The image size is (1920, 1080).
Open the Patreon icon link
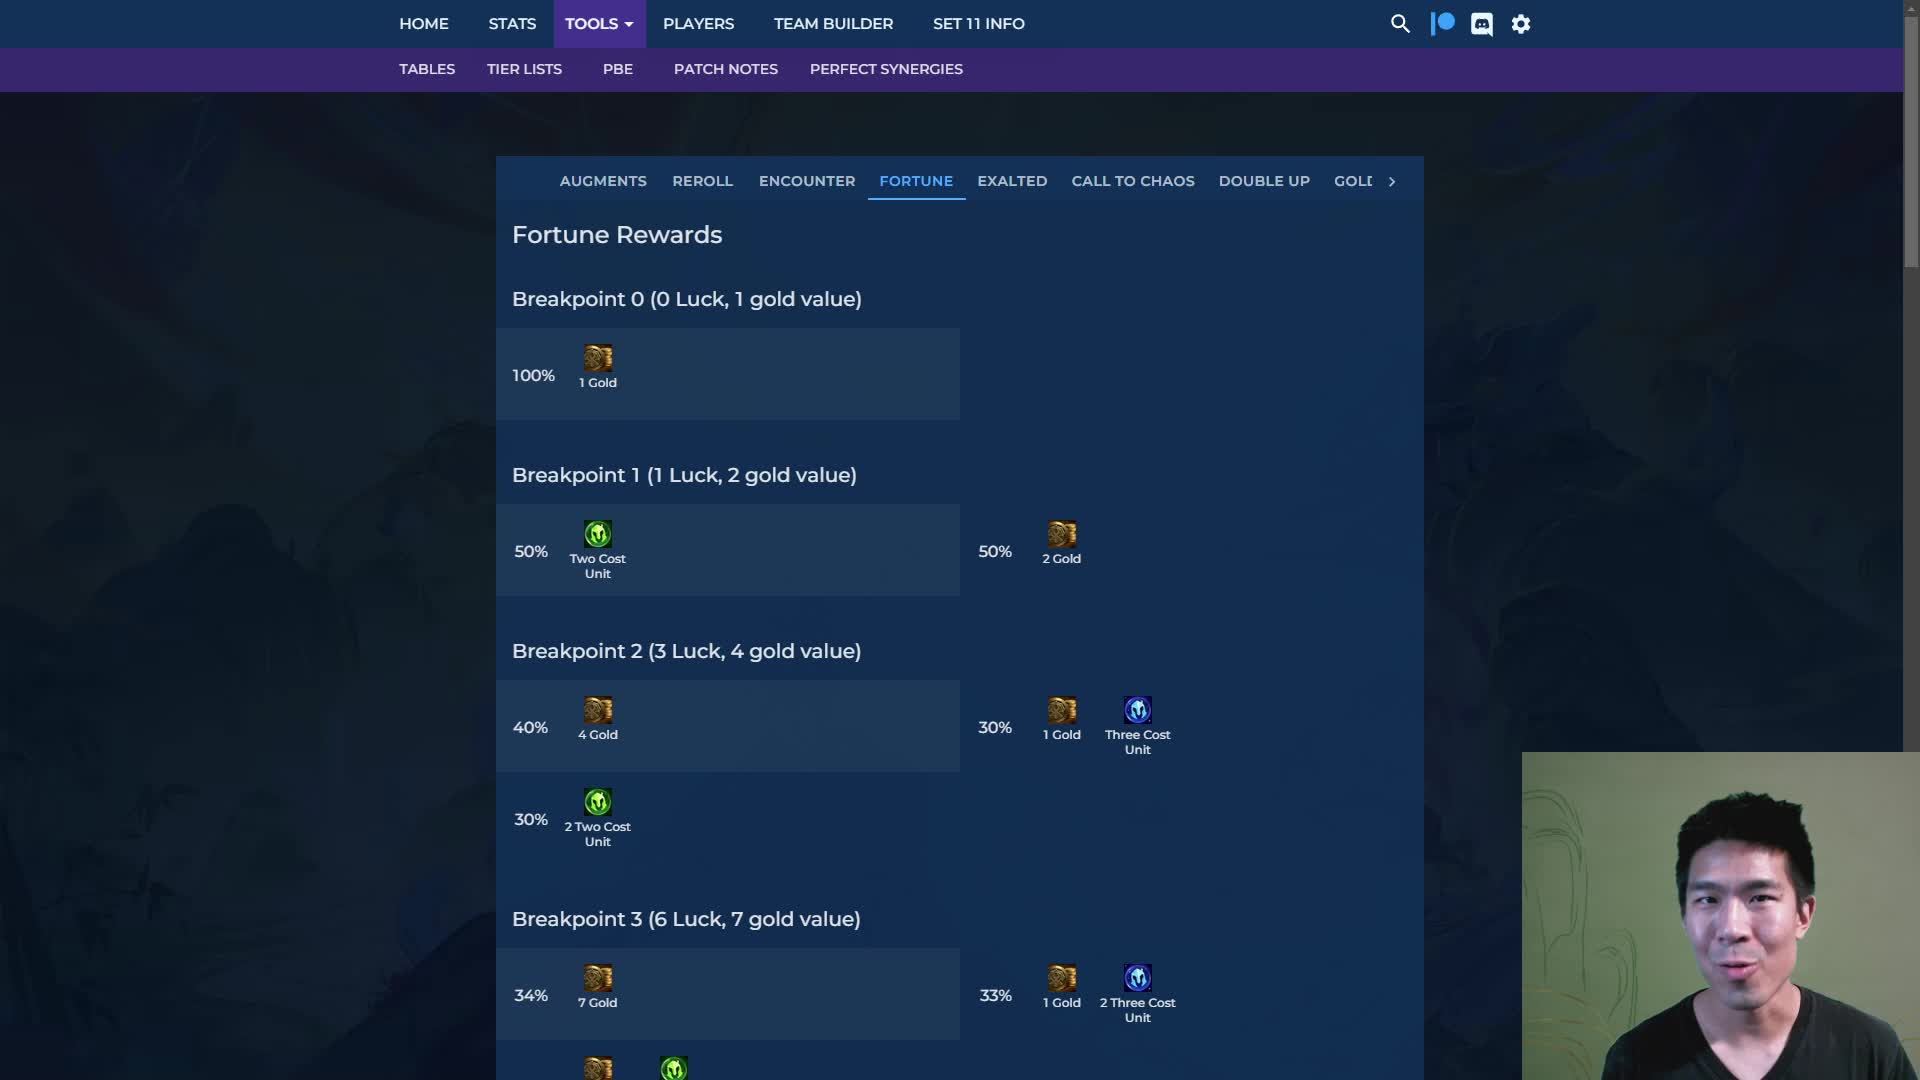[x=1442, y=24]
